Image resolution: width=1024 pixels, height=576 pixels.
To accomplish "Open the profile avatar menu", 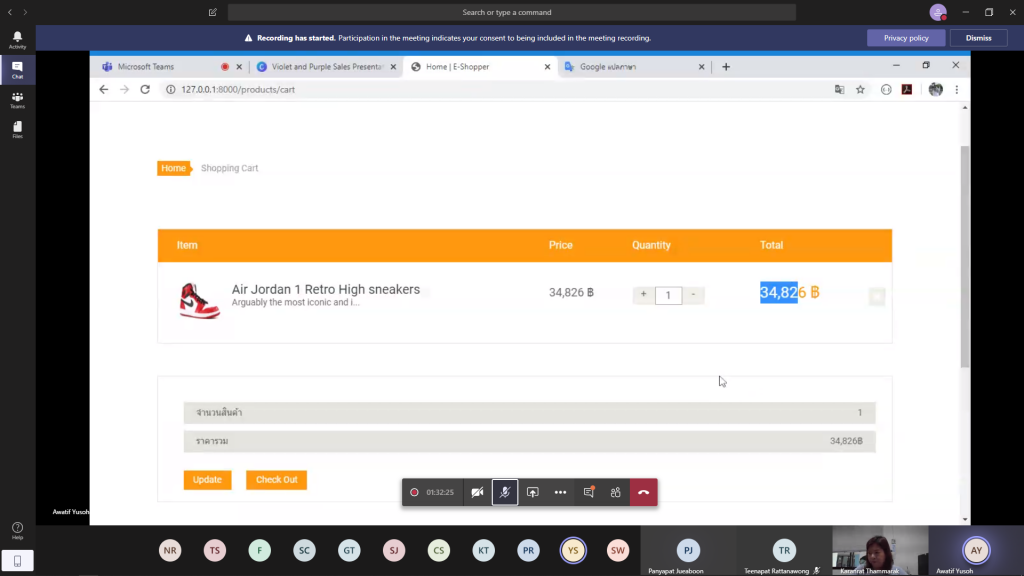I will point(937,13).
